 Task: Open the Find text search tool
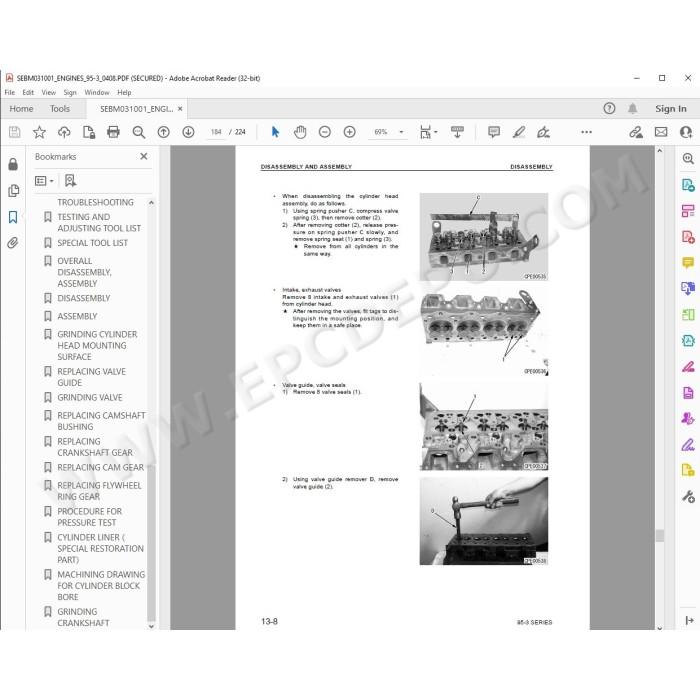(x=139, y=132)
